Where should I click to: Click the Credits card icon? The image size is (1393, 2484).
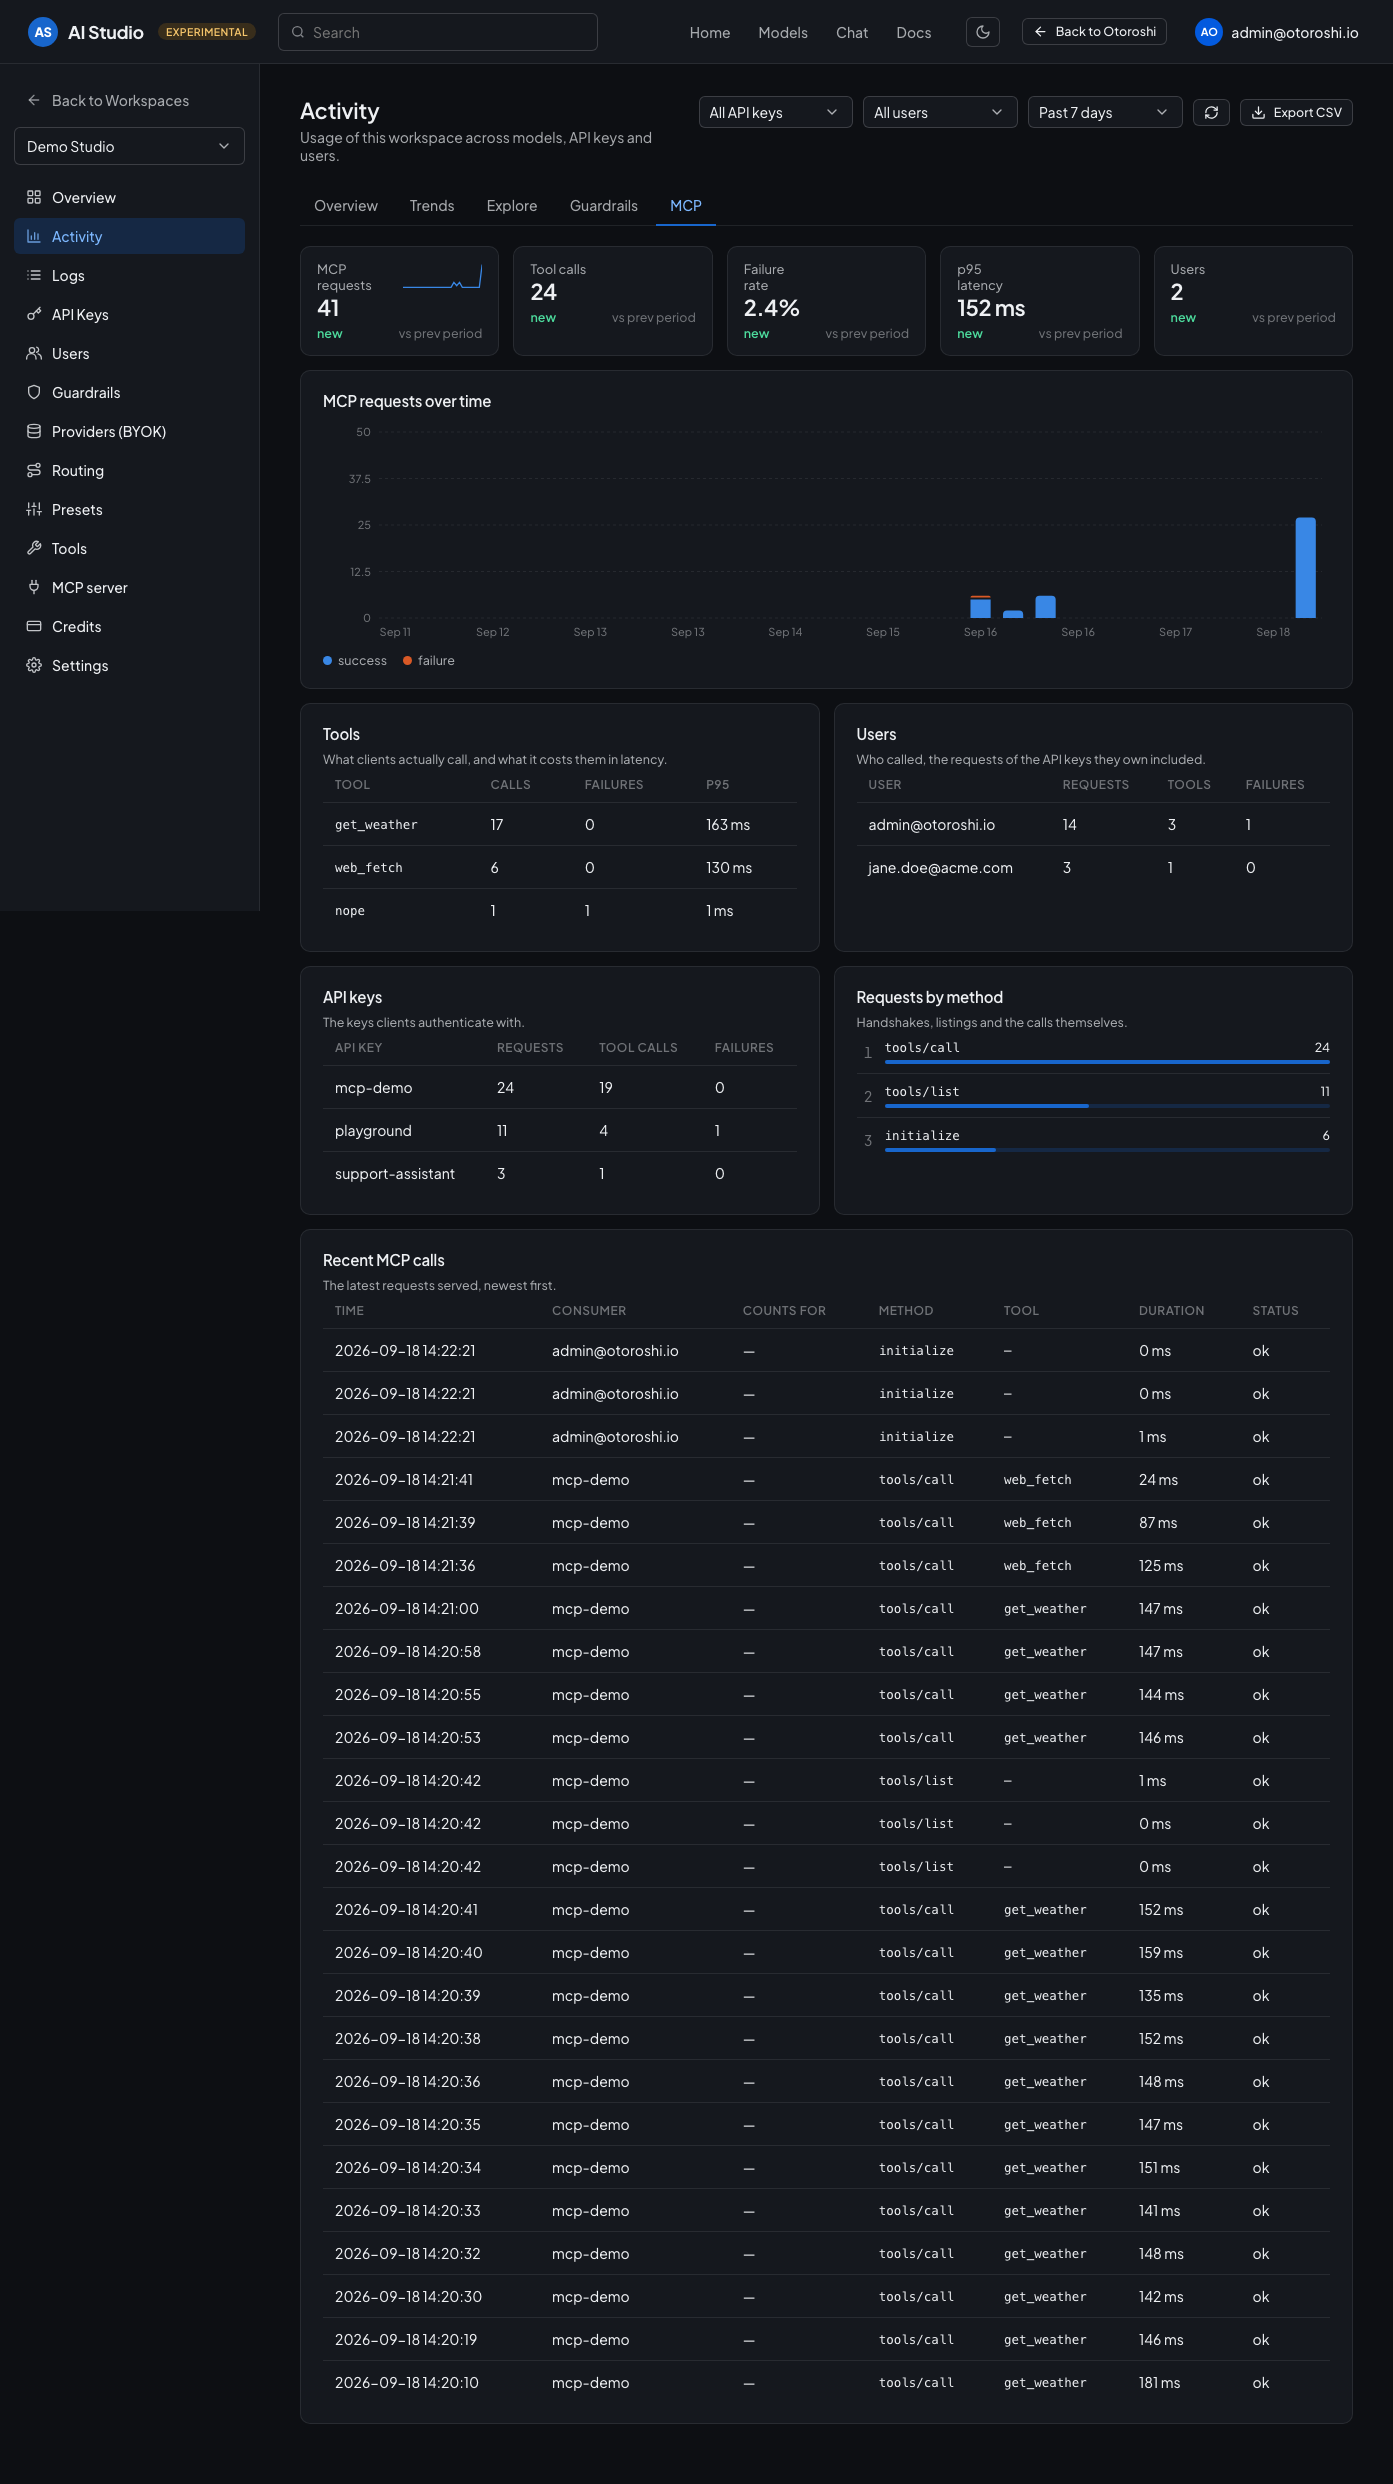pyautogui.click(x=34, y=626)
